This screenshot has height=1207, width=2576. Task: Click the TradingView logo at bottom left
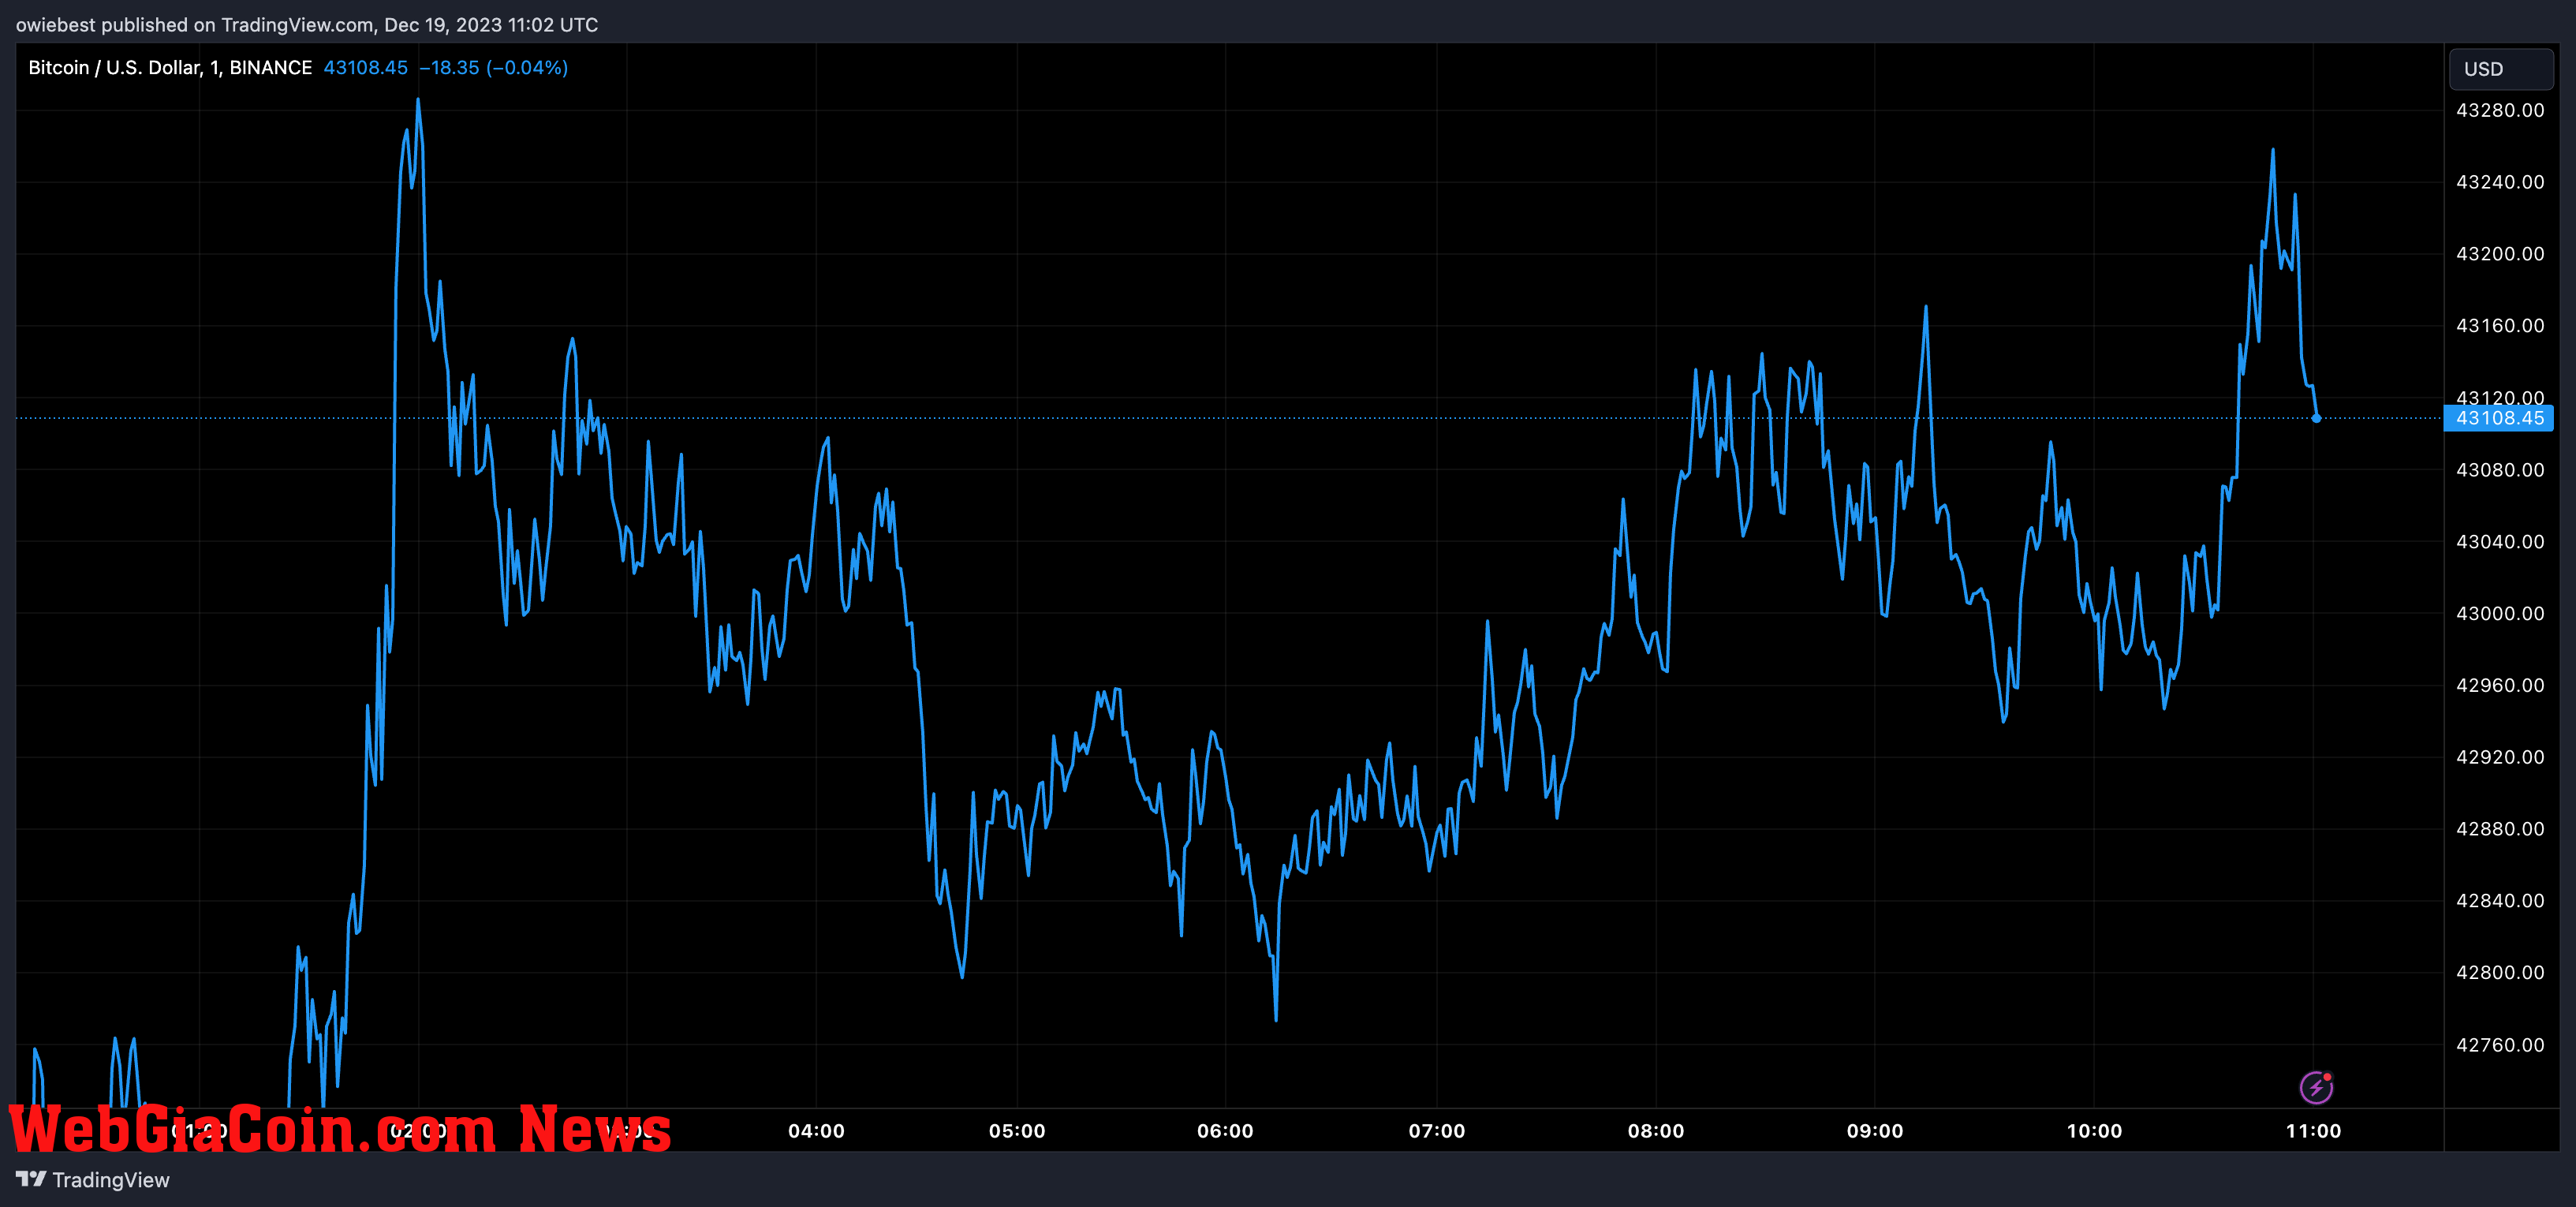point(93,1180)
